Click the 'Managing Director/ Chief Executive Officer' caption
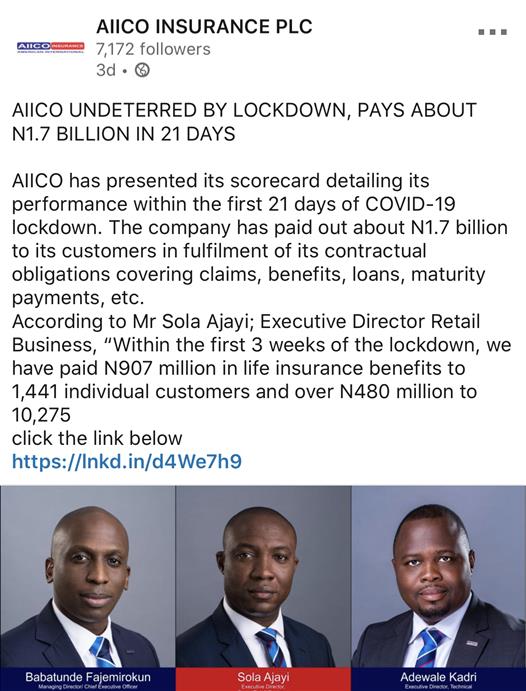 click(88, 687)
